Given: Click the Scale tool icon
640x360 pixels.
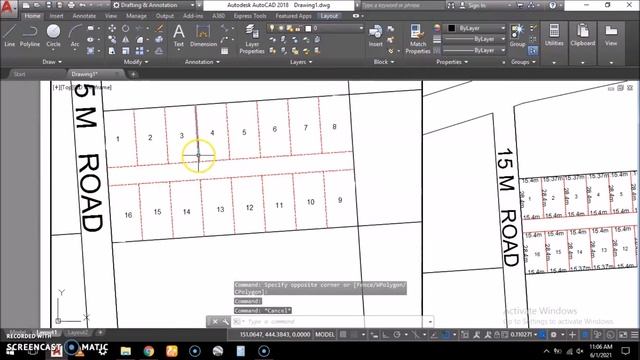Looking at the screenshot, I should click(126, 51).
